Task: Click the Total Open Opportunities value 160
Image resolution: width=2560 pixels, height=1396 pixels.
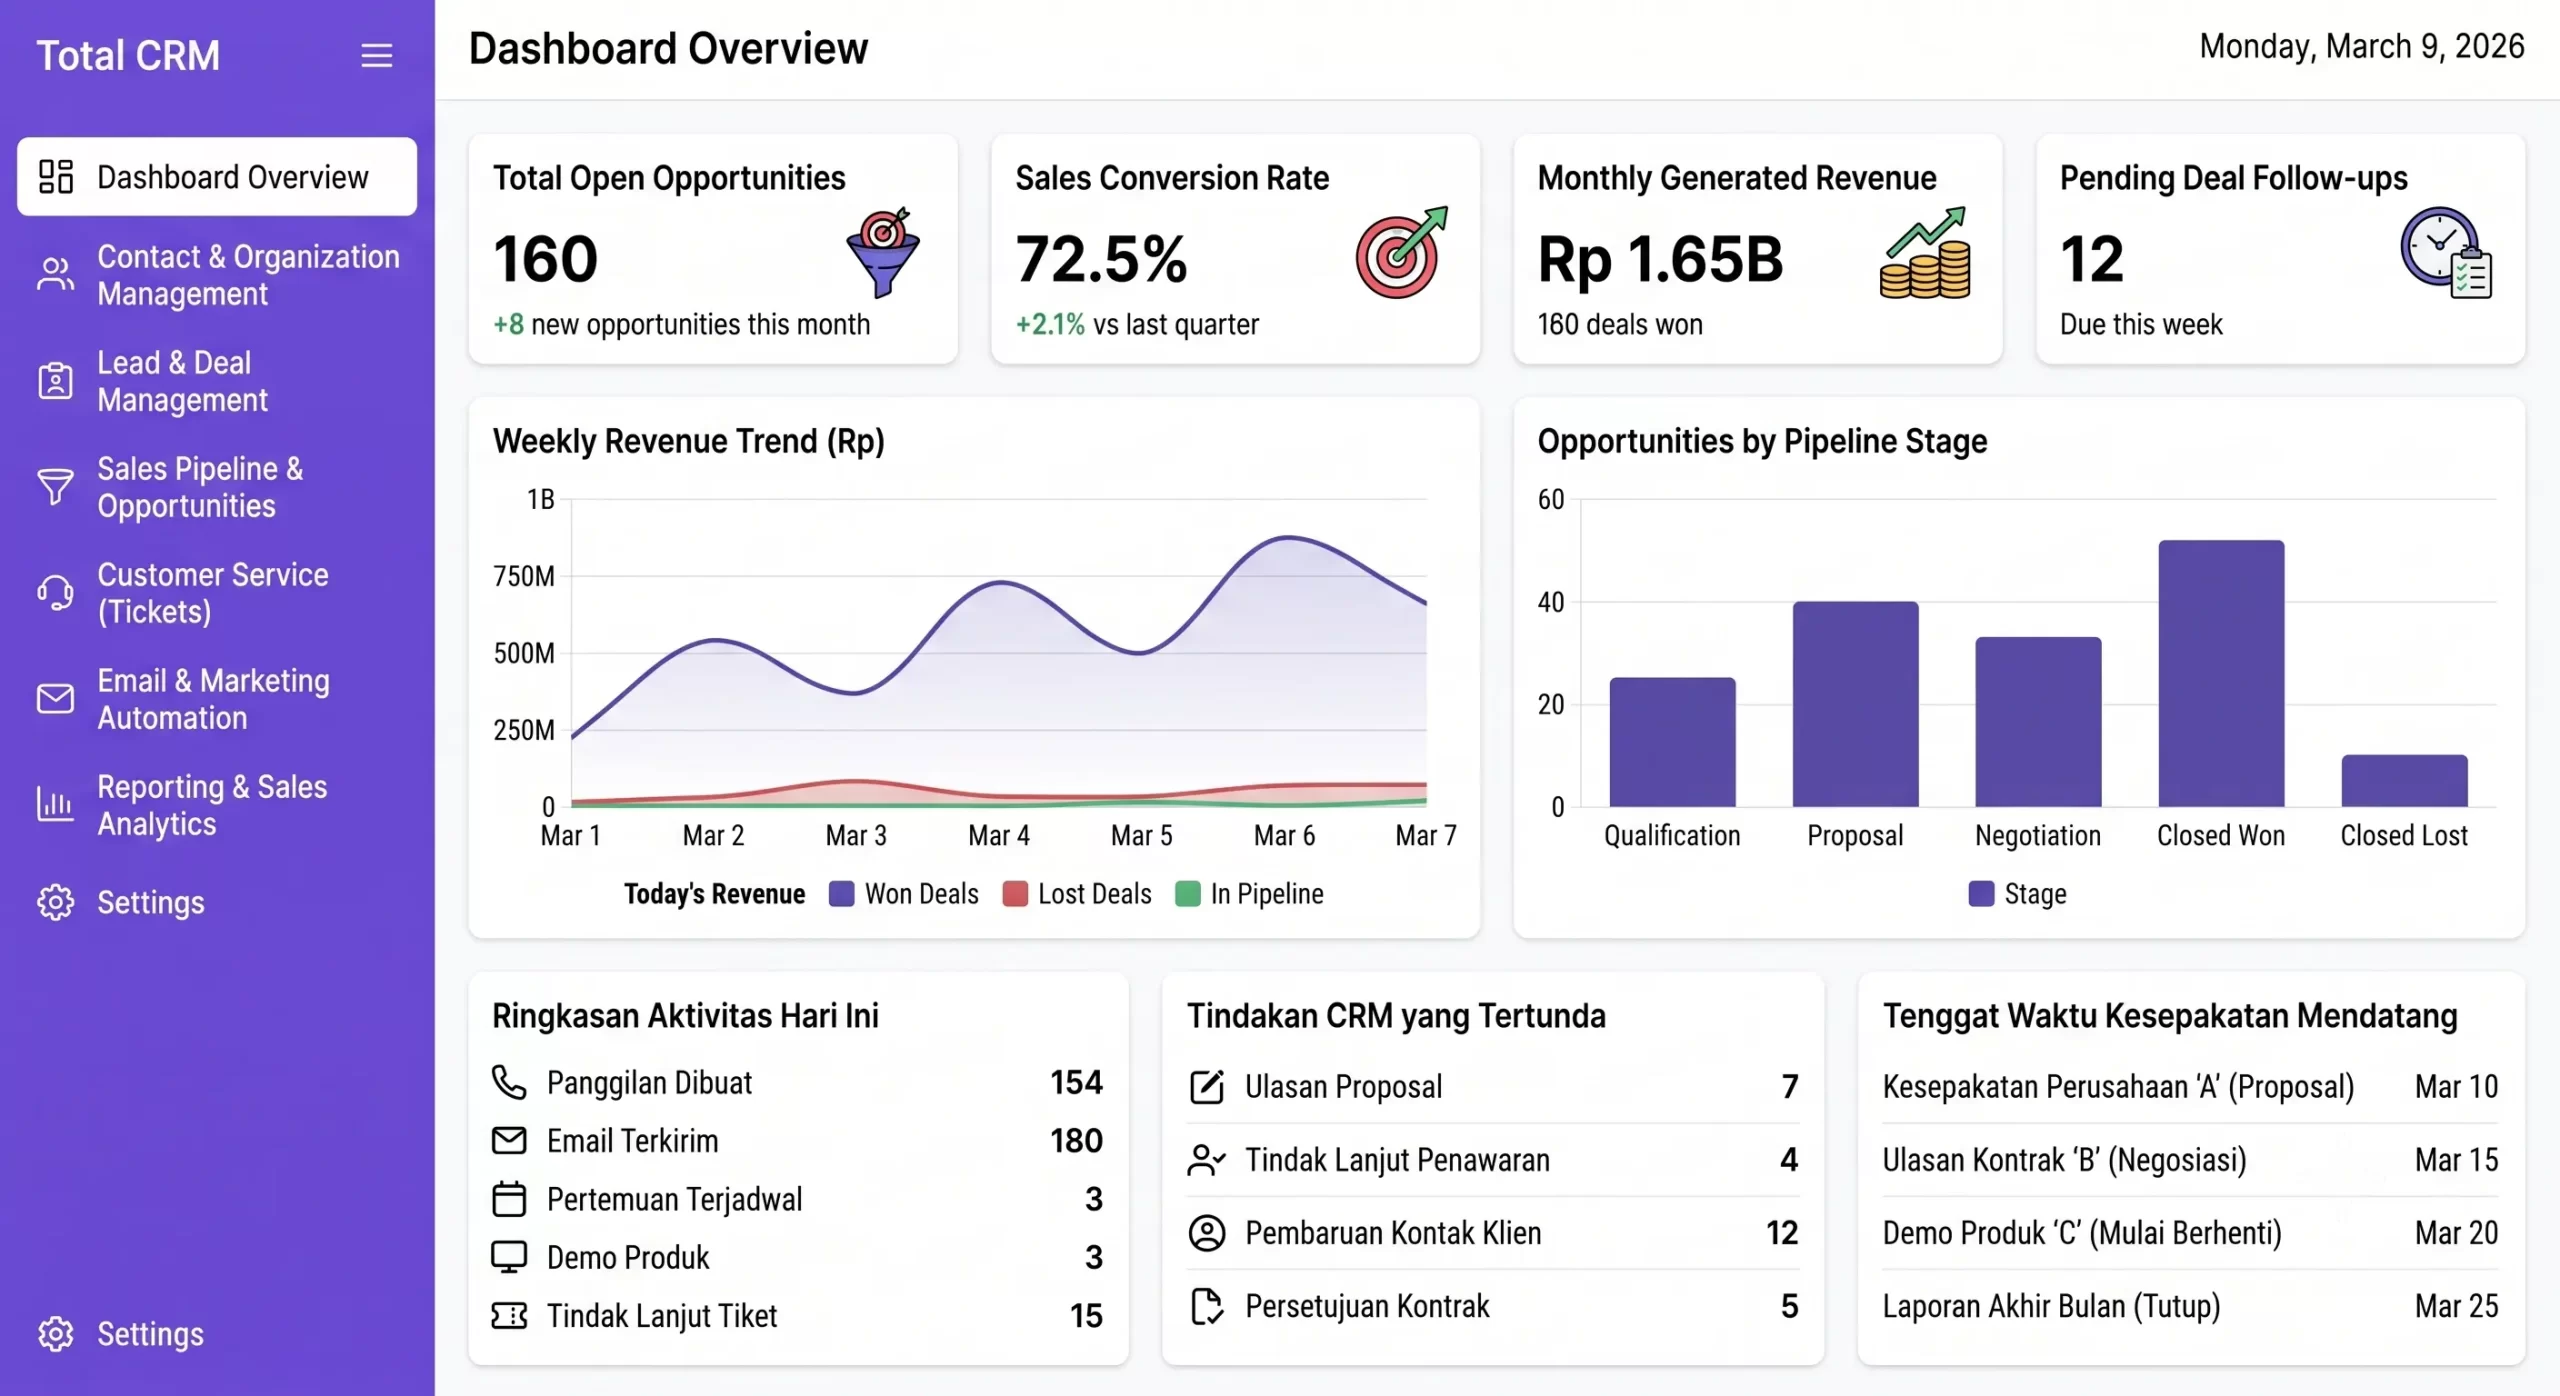Action: point(545,259)
